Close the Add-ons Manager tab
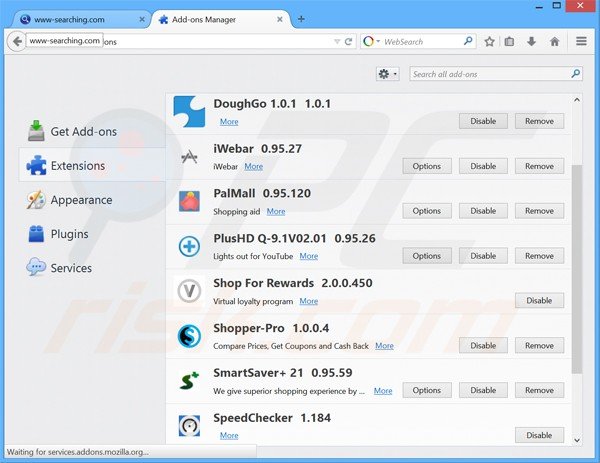The image size is (600, 463). 280,19
